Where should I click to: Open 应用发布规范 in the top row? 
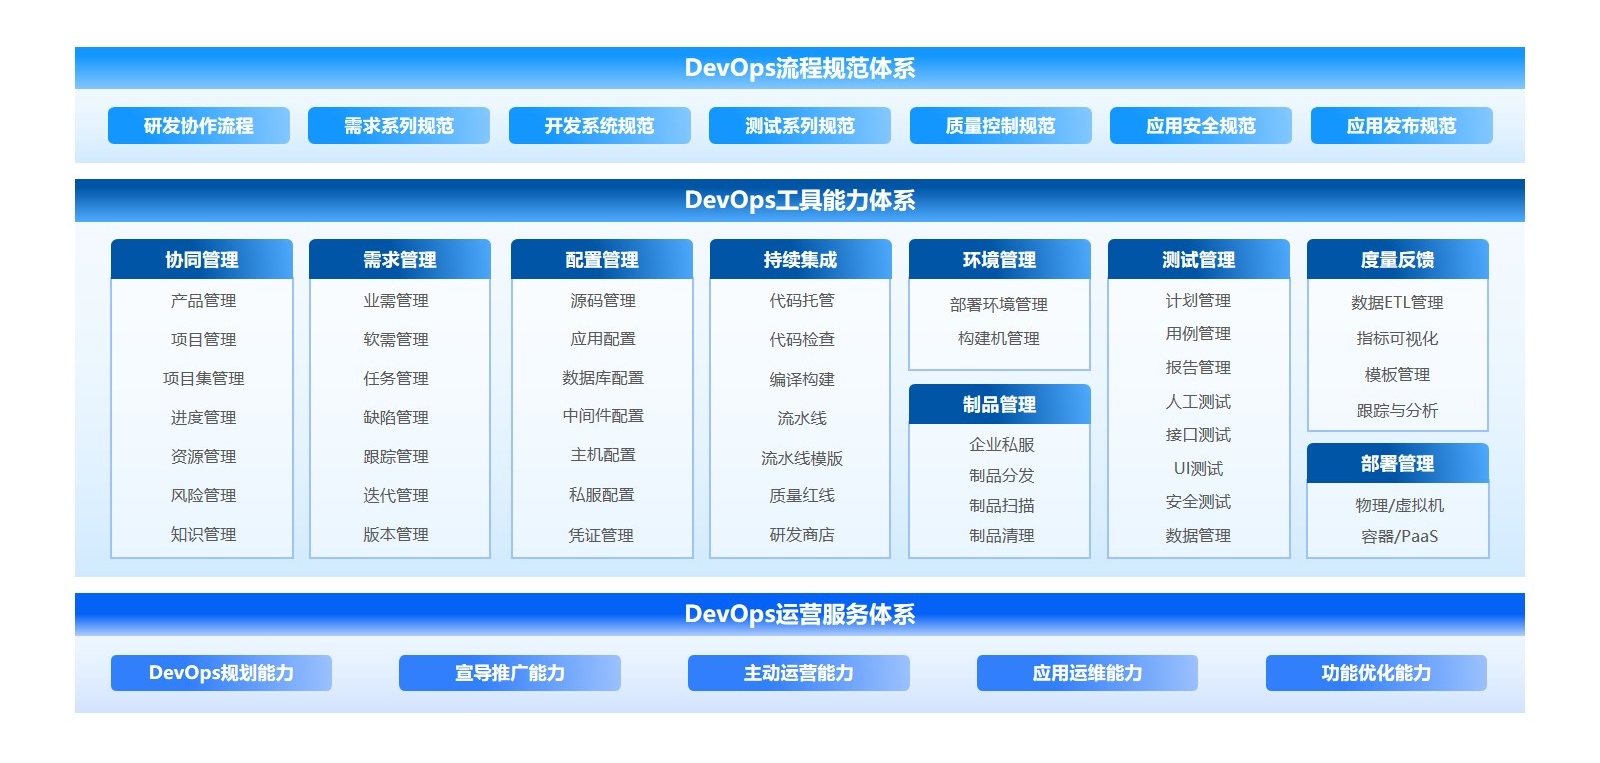1401,126
